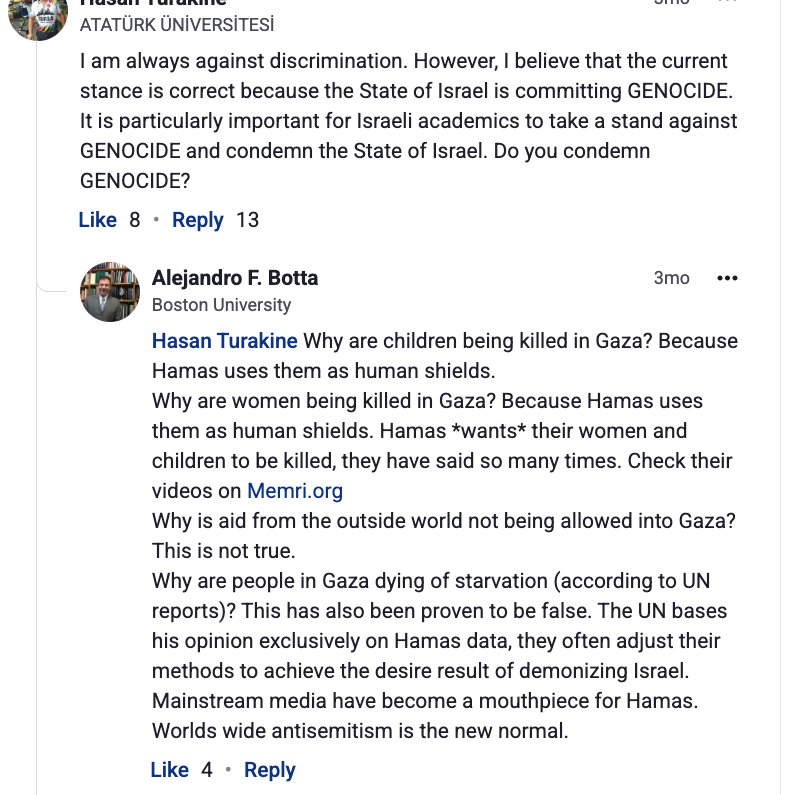Open the three-dot menu on the top comment

coord(727,2)
